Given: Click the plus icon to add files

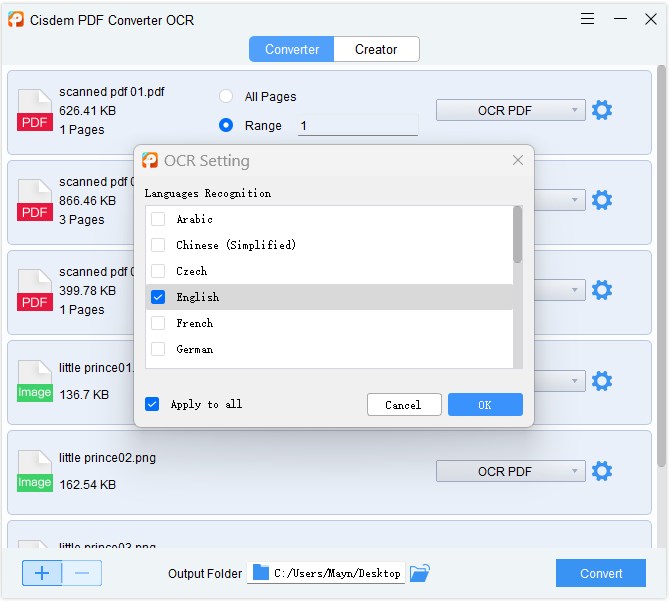Looking at the screenshot, I should tap(42, 573).
